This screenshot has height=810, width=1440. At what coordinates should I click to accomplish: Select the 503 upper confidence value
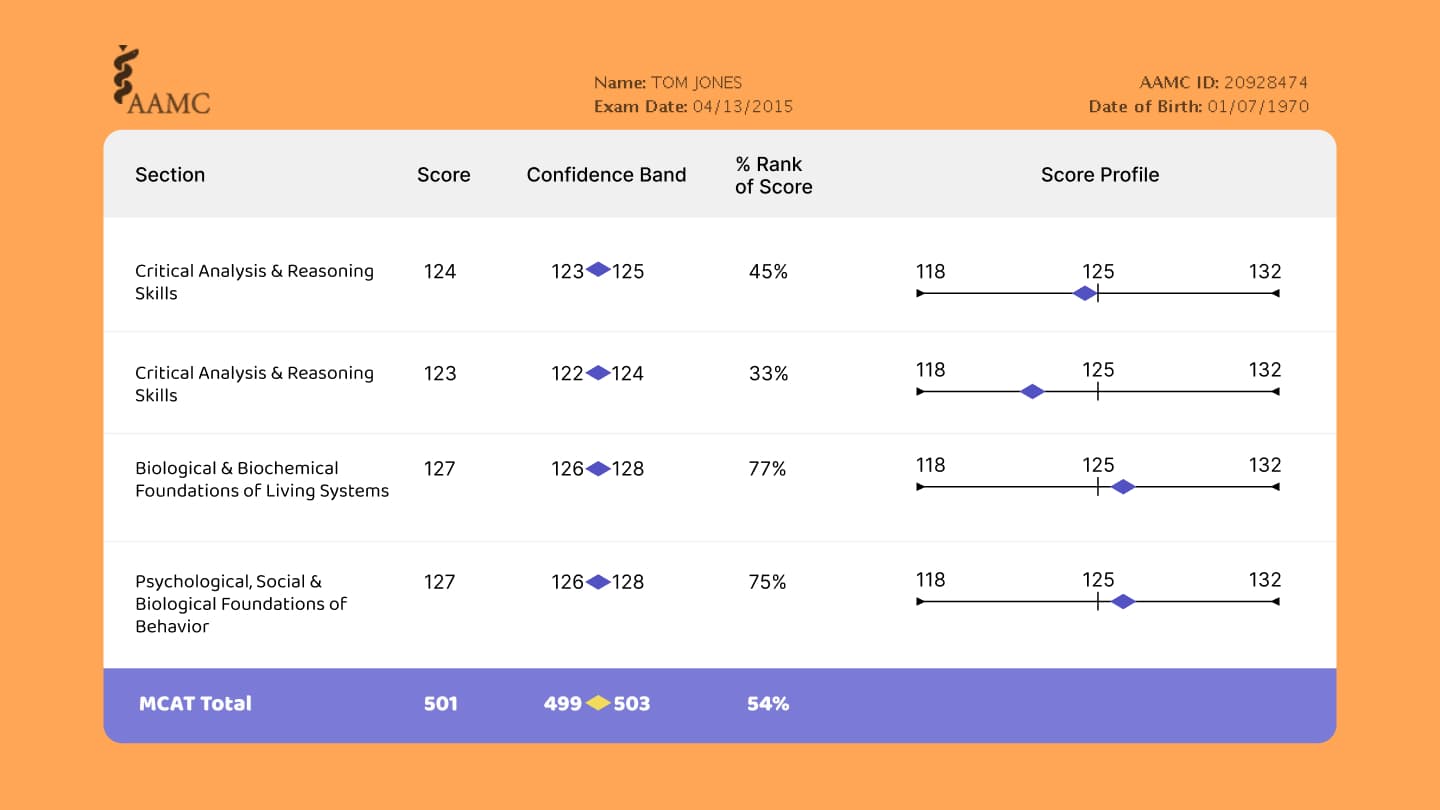(632, 704)
